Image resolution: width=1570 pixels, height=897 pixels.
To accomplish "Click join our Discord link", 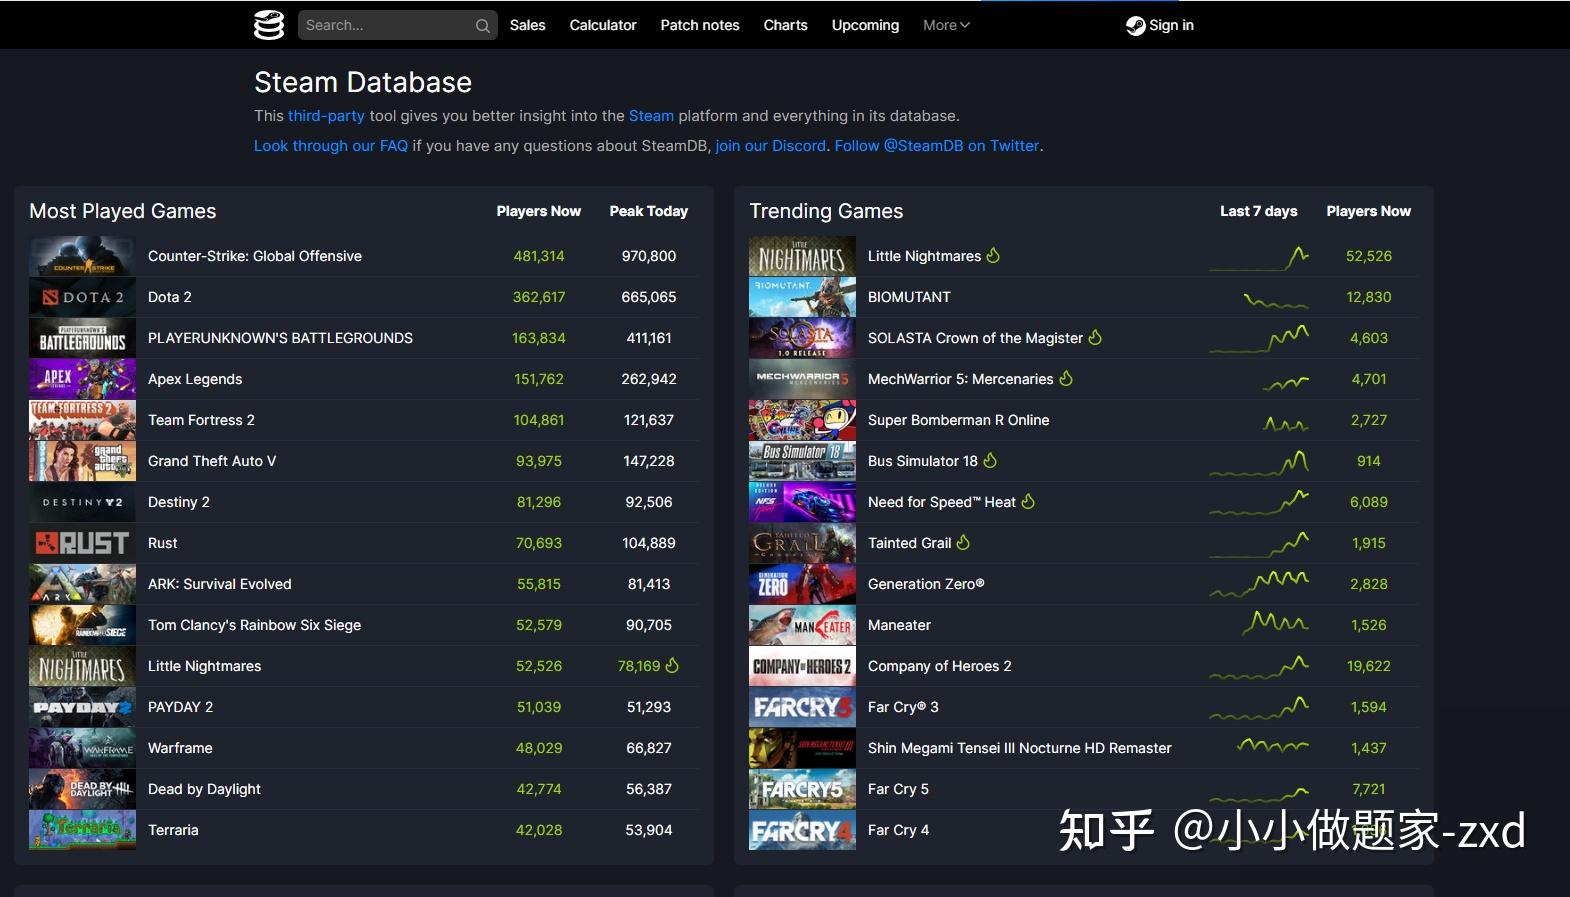I will (x=771, y=146).
